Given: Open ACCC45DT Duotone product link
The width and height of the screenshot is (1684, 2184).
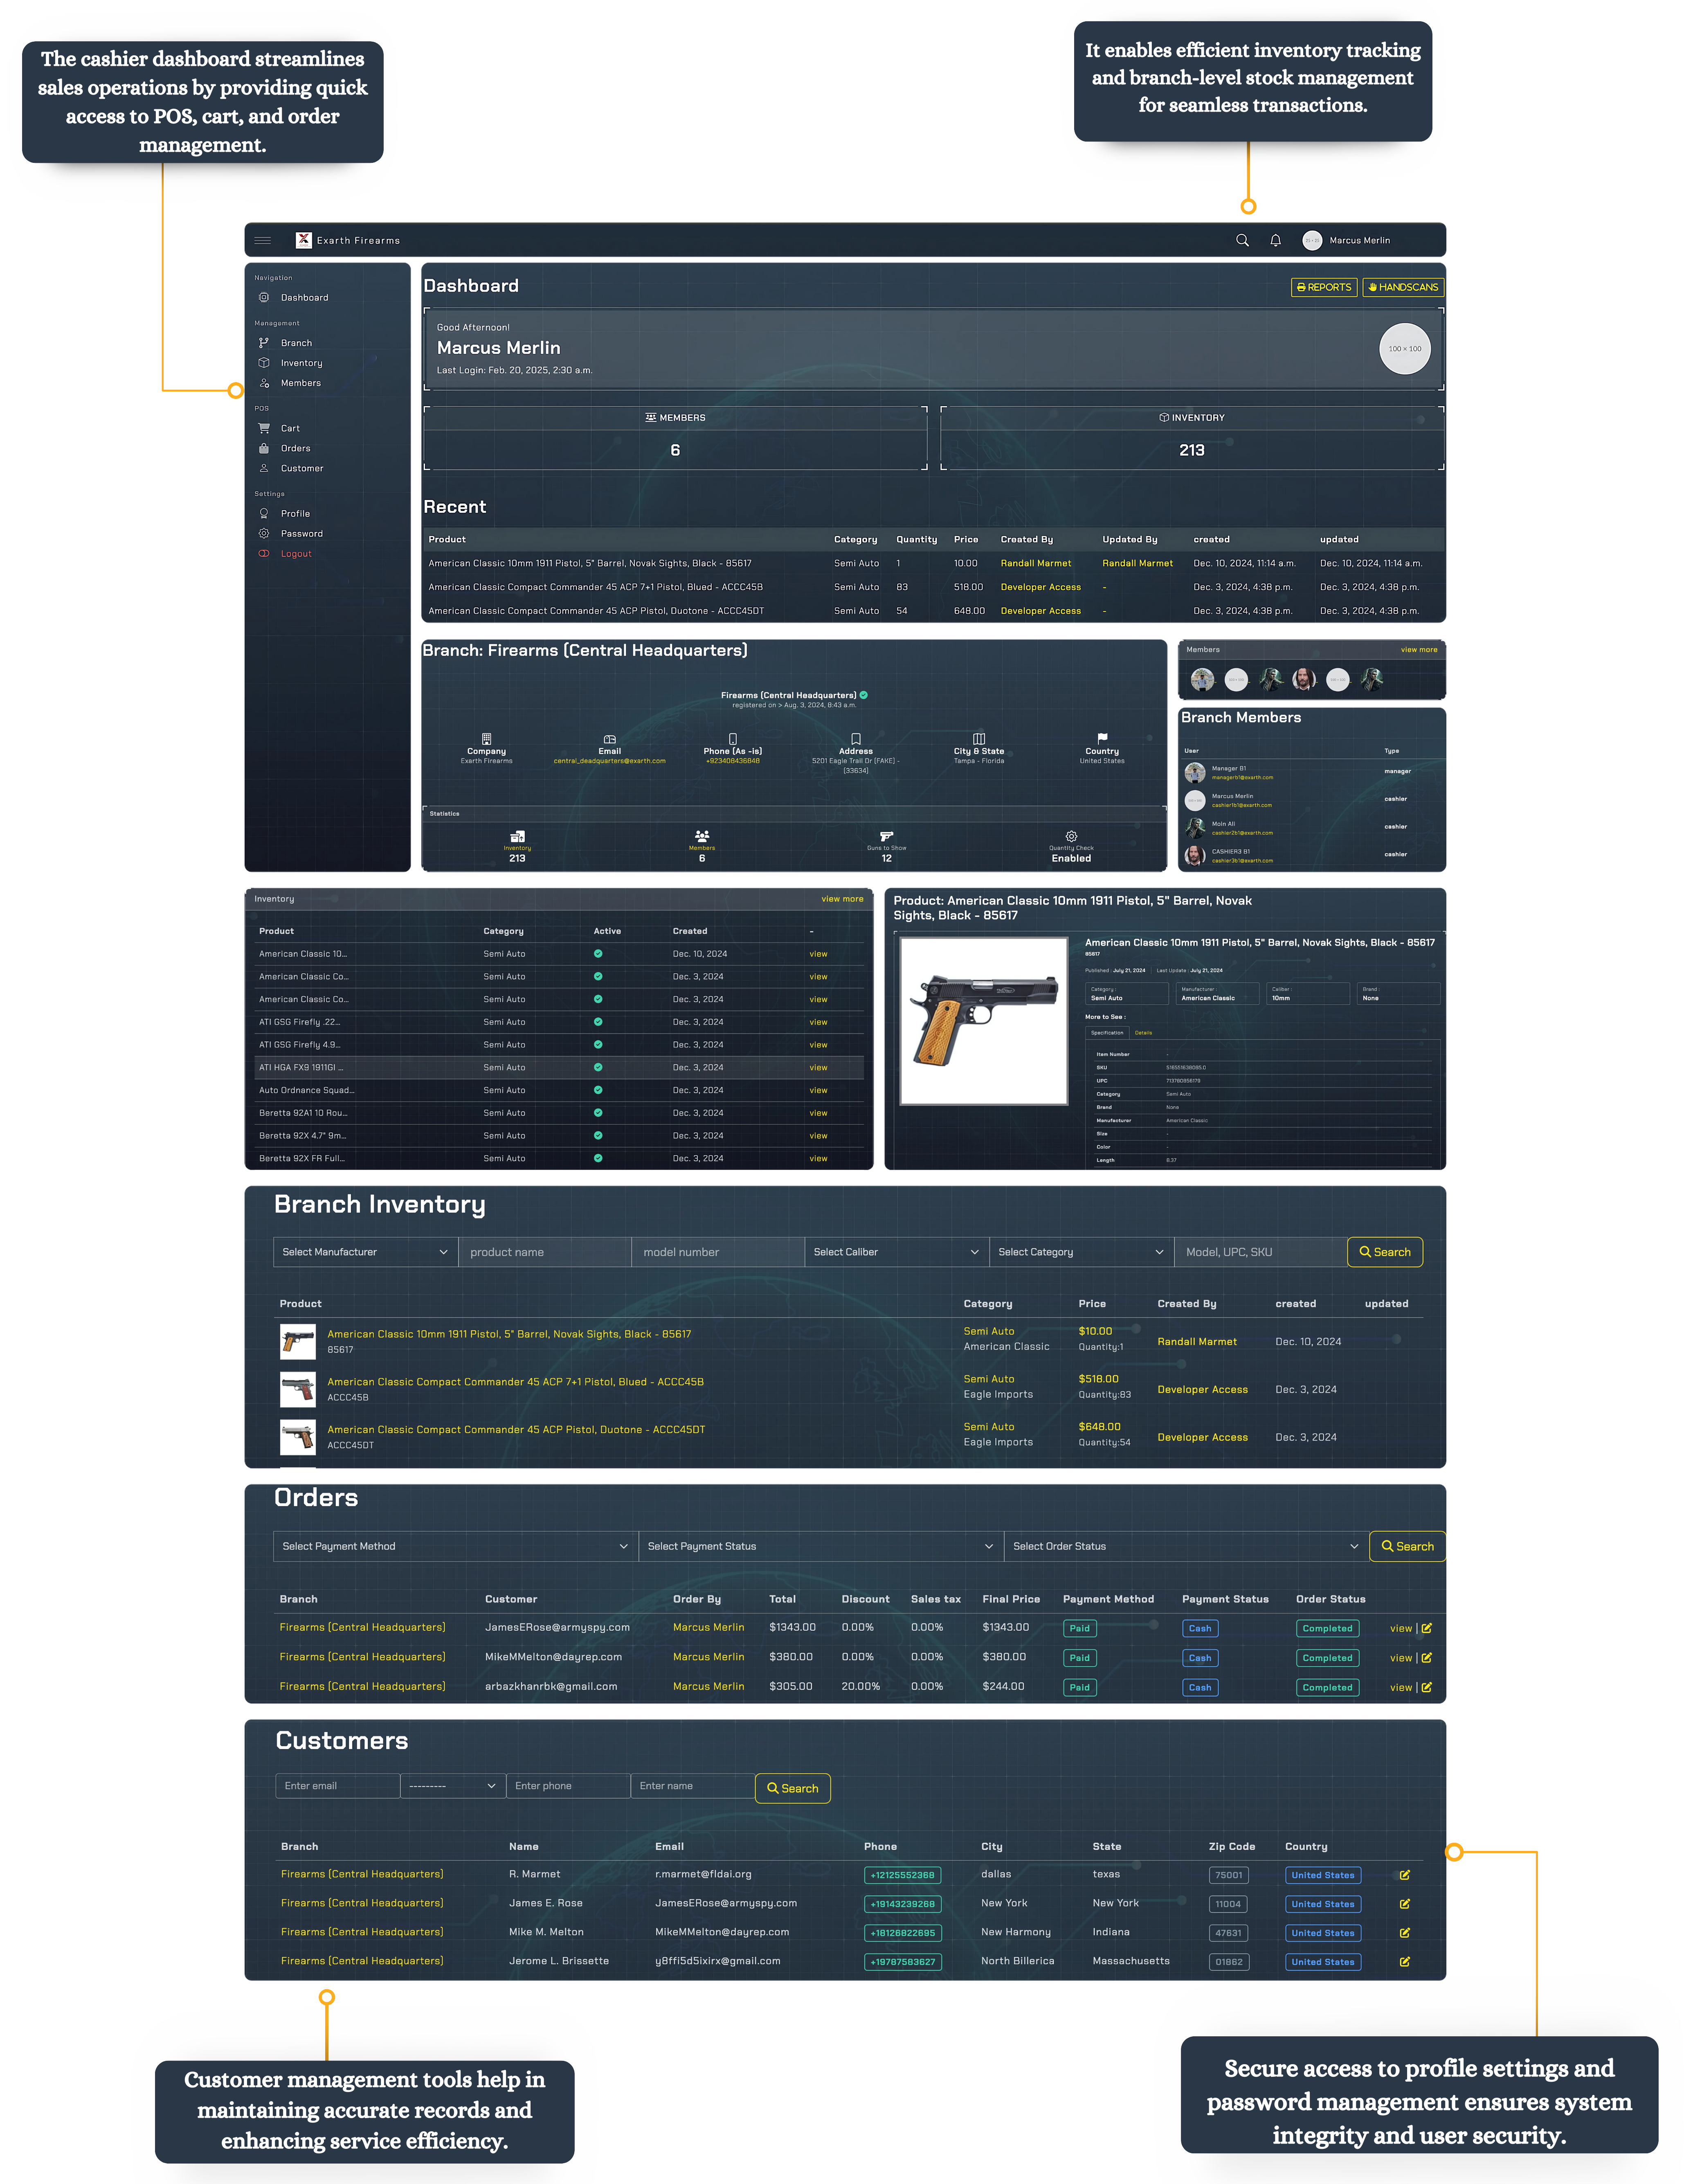Looking at the screenshot, I should coord(516,1430).
